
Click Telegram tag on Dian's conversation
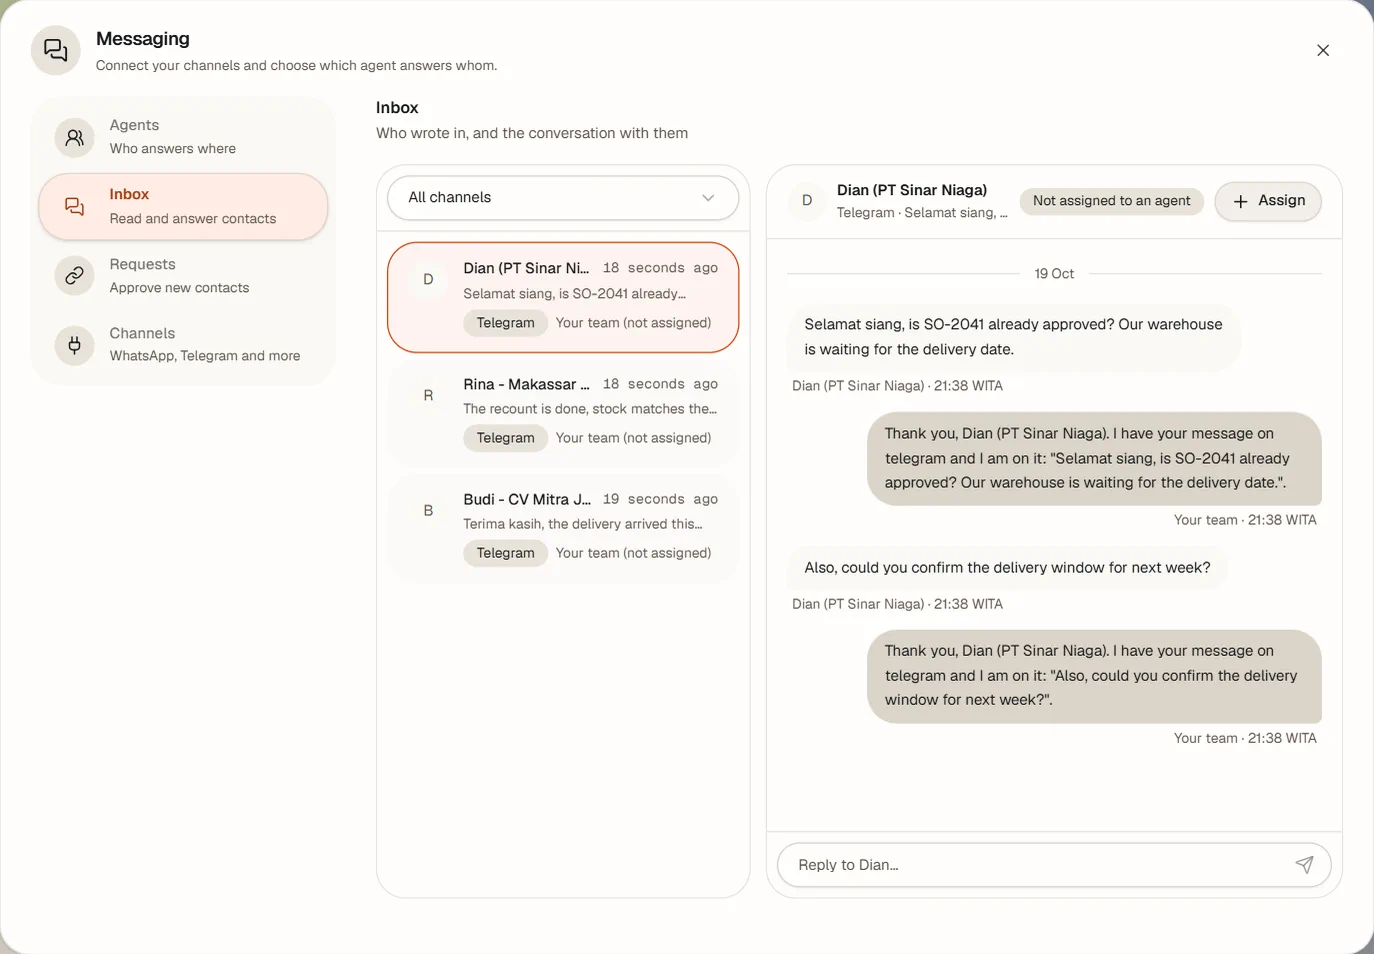[505, 323]
